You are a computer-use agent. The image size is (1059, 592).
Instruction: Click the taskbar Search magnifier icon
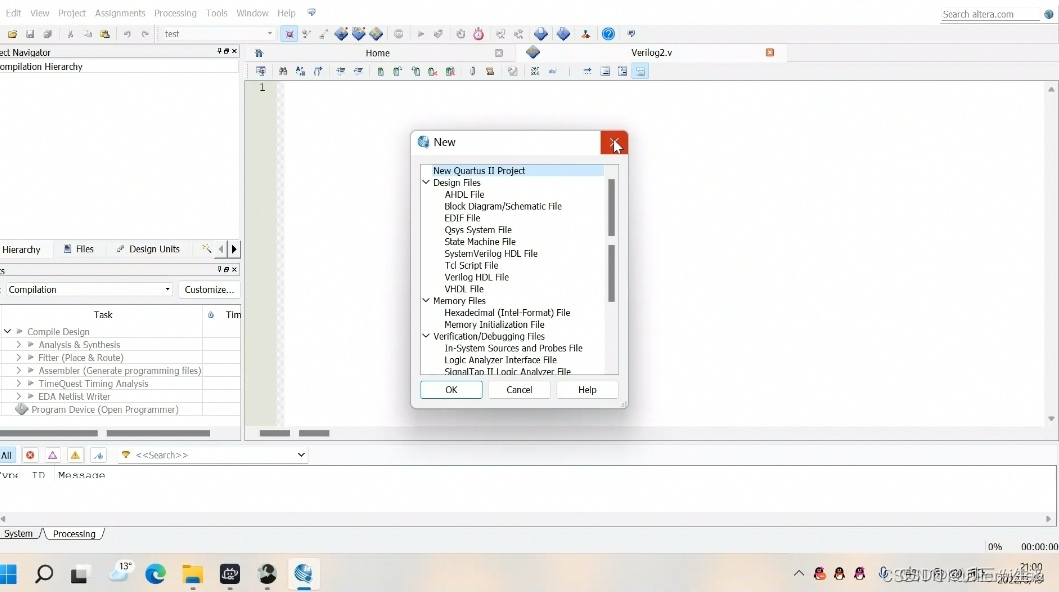pyautogui.click(x=44, y=574)
